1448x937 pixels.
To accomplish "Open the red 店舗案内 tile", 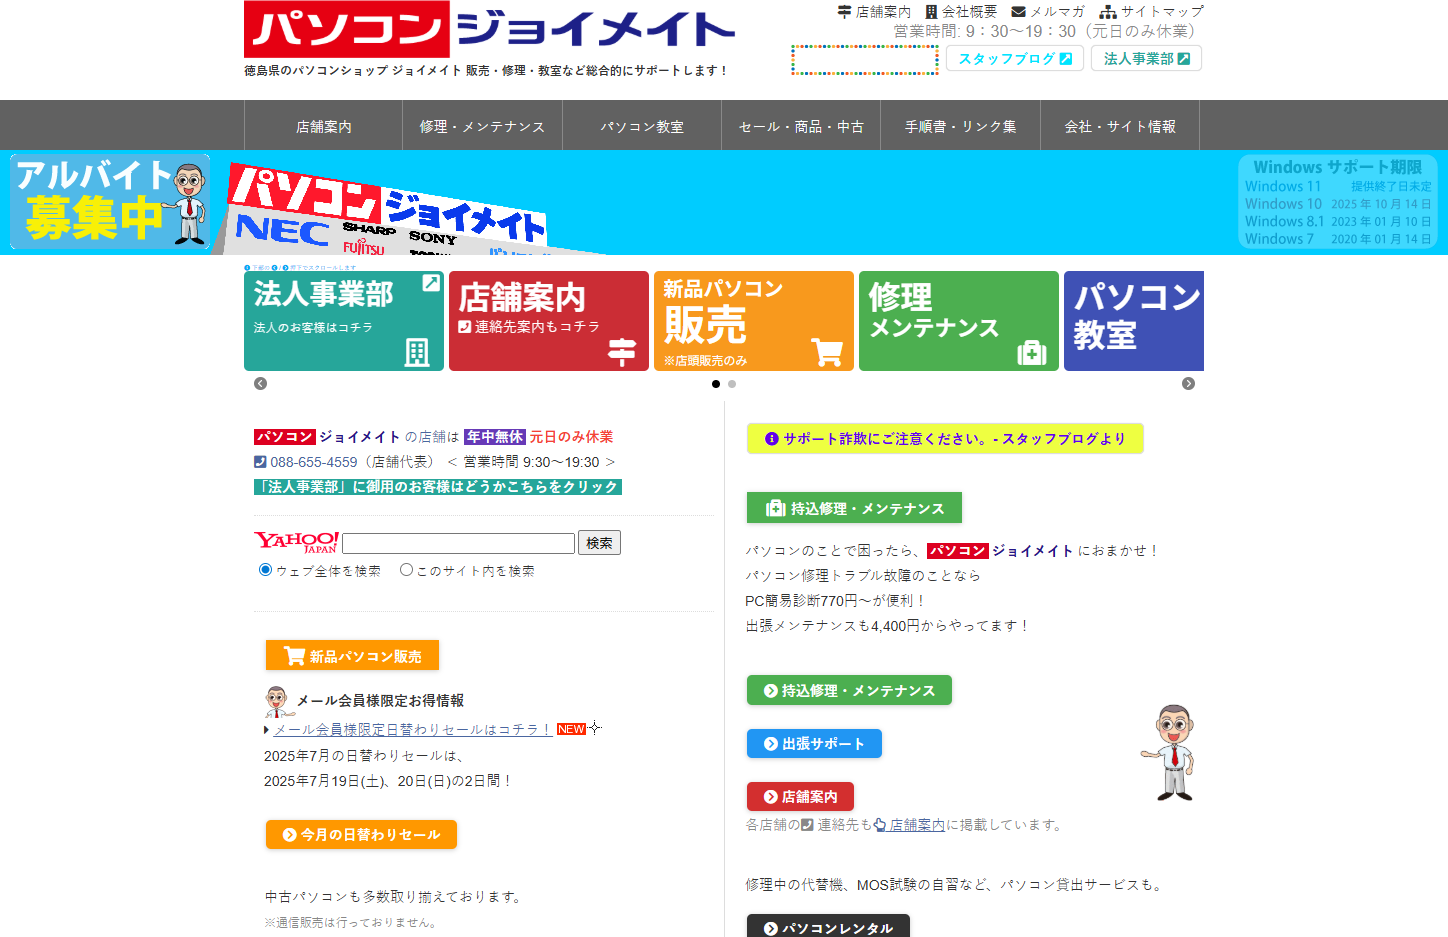I will click(x=549, y=321).
